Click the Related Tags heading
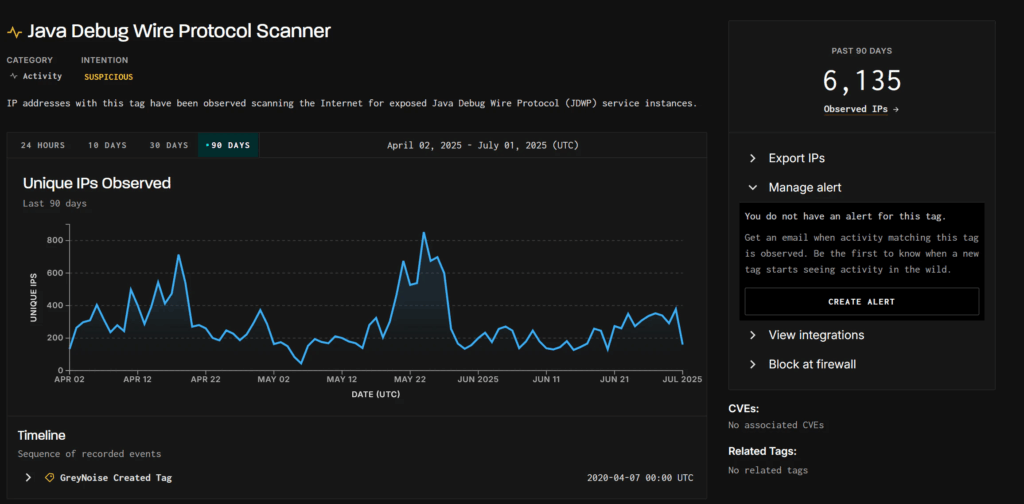1024x504 pixels. pyautogui.click(x=762, y=451)
